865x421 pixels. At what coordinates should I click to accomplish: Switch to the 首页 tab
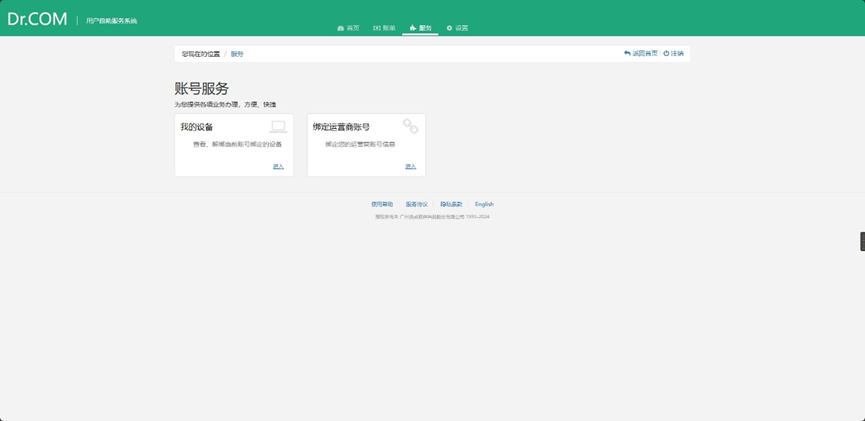coord(349,28)
